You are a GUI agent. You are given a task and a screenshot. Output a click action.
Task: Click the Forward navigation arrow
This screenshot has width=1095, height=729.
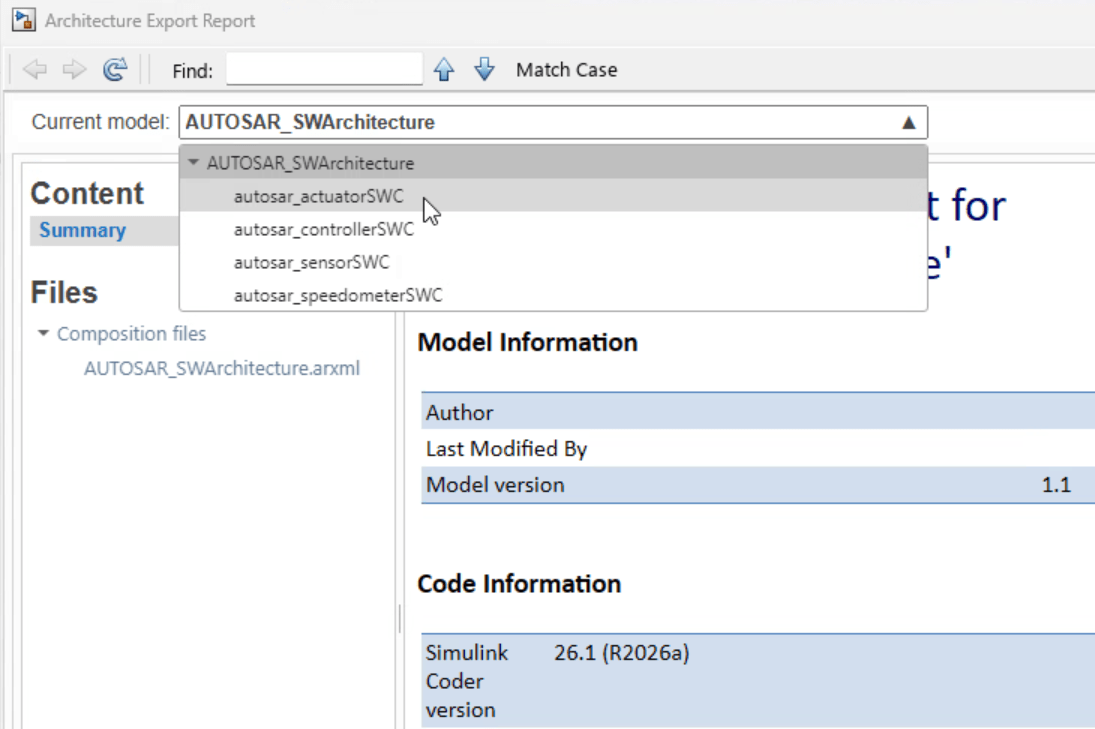click(x=74, y=70)
